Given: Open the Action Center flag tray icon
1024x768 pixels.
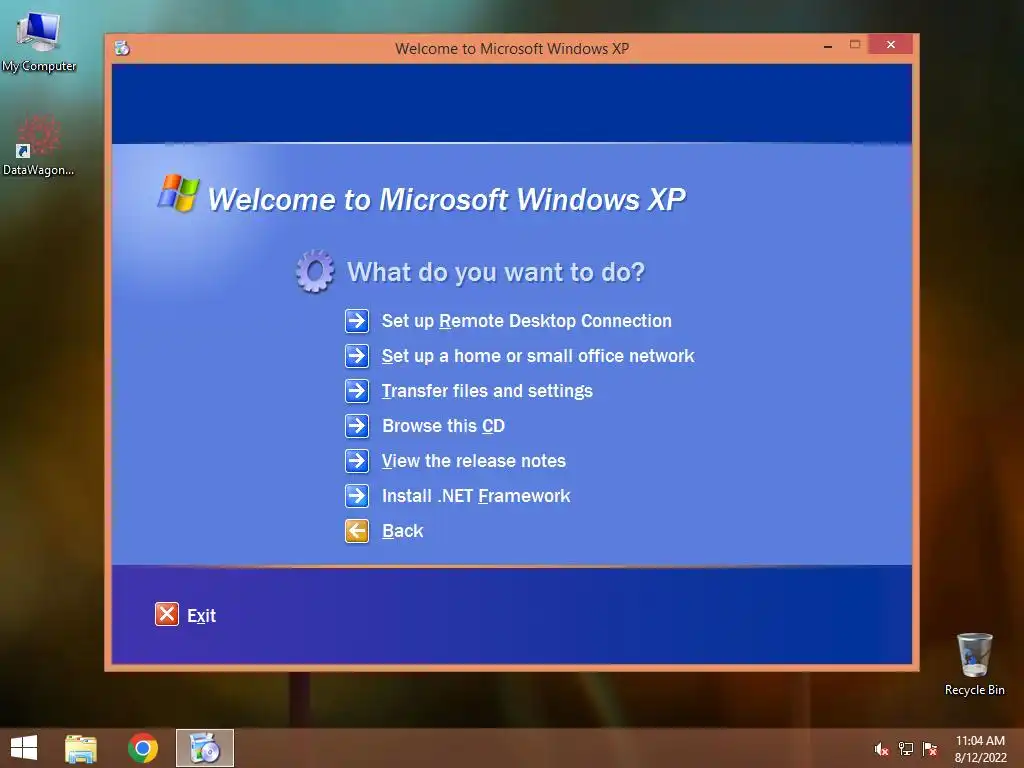Looking at the screenshot, I should (929, 749).
